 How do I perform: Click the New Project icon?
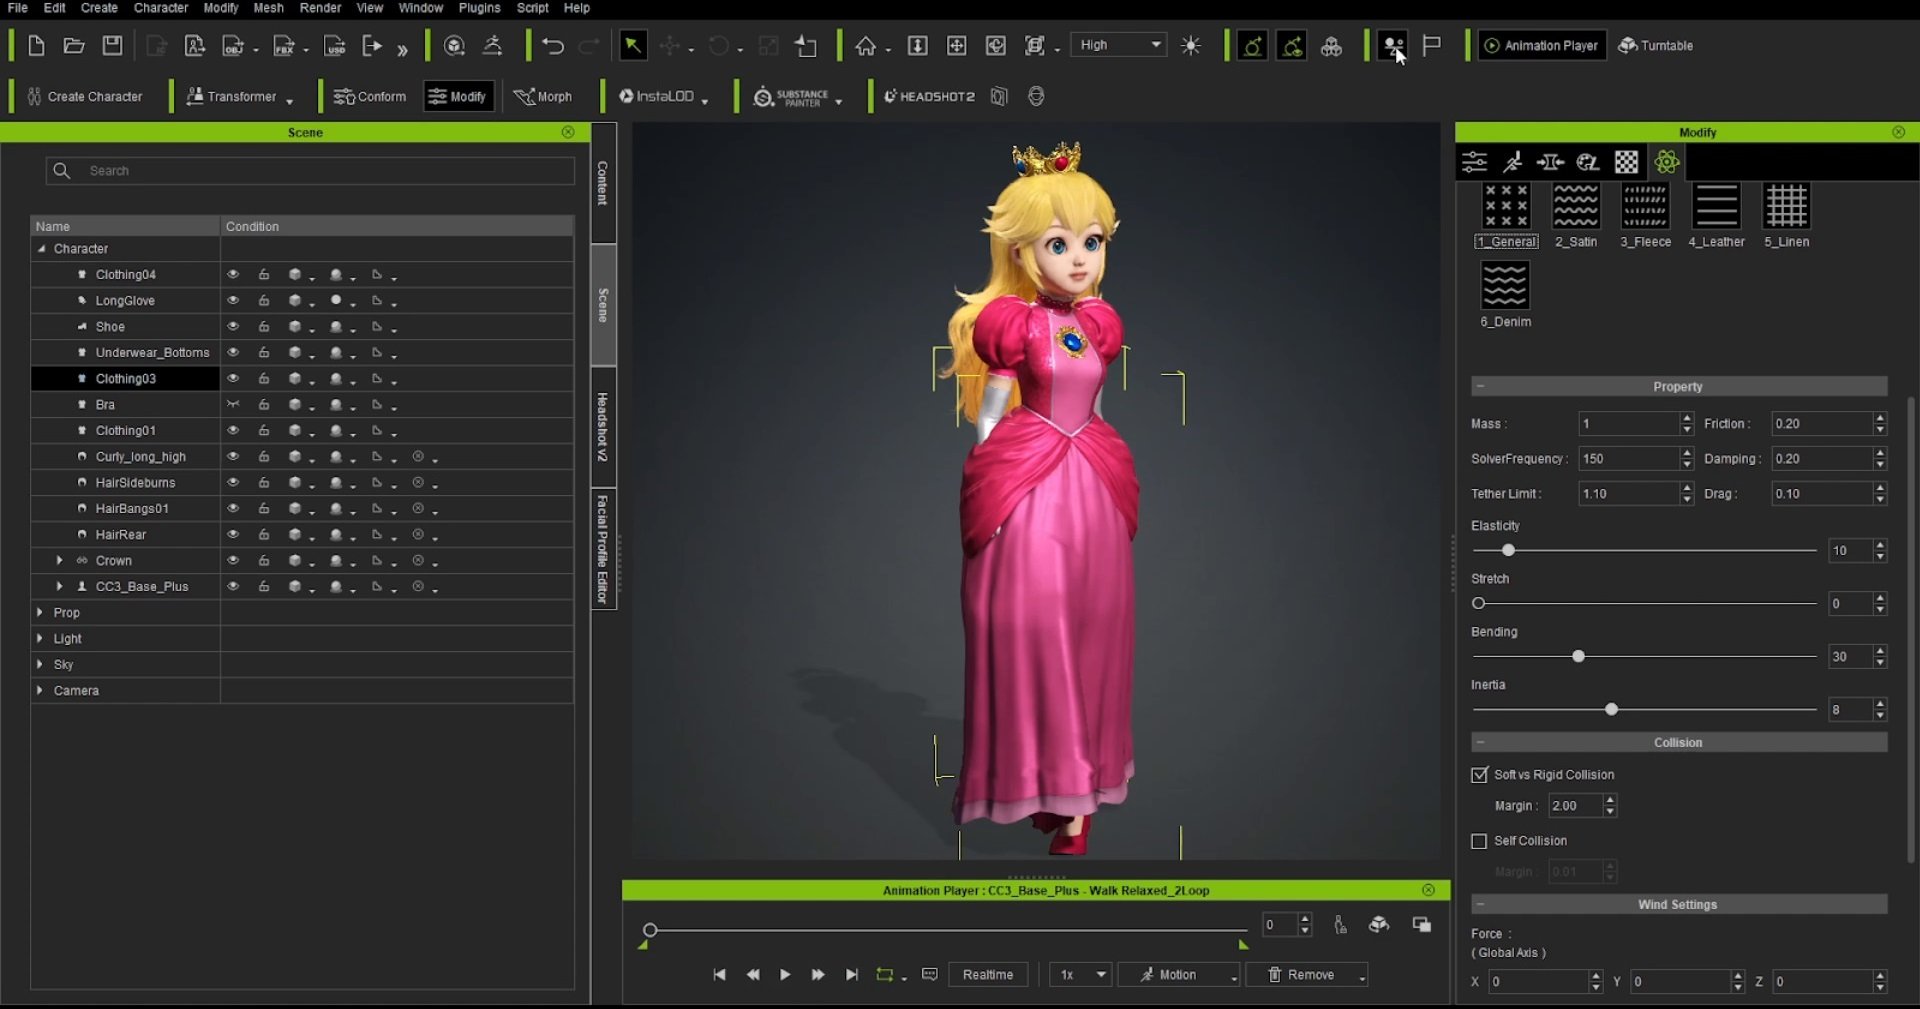tap(36, 46)
